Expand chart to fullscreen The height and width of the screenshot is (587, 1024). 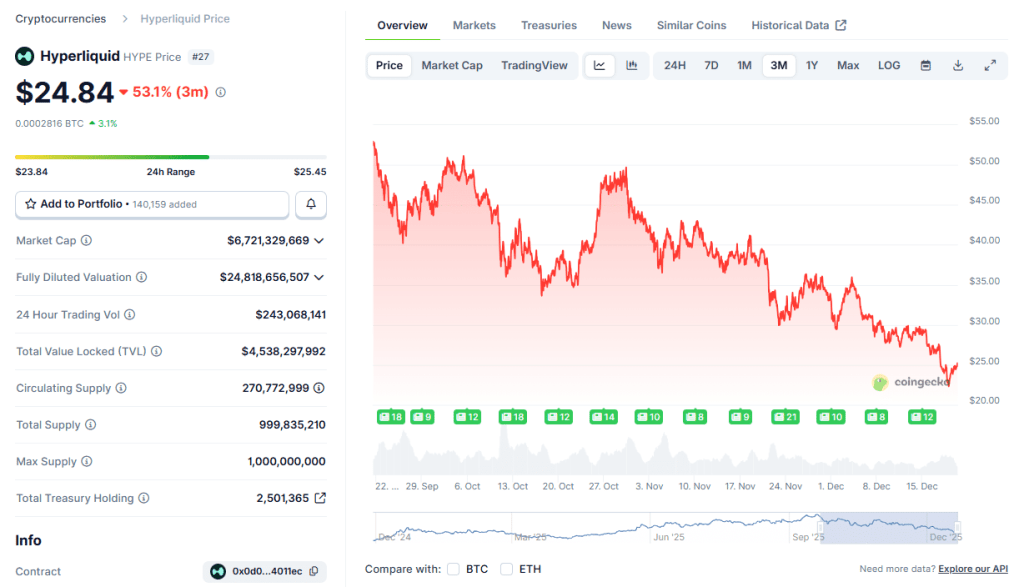click(x=990, y=64)
